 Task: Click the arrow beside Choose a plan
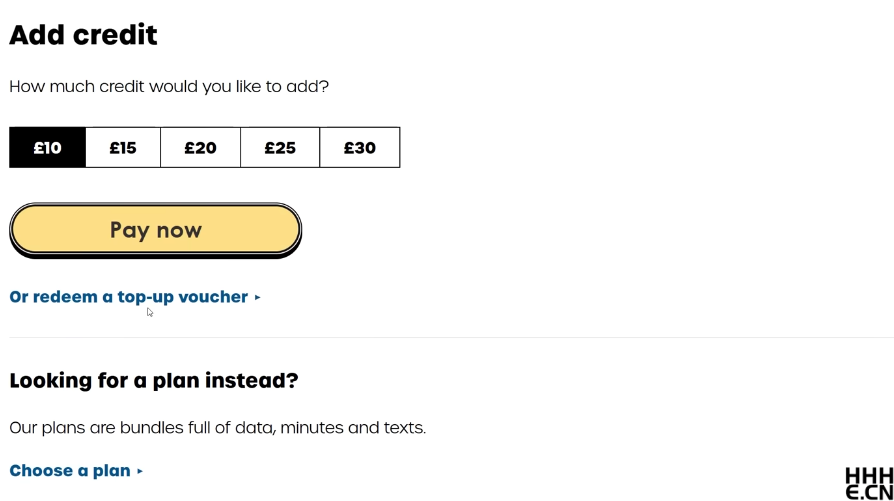pyautogui.click(x=140, y=471)
